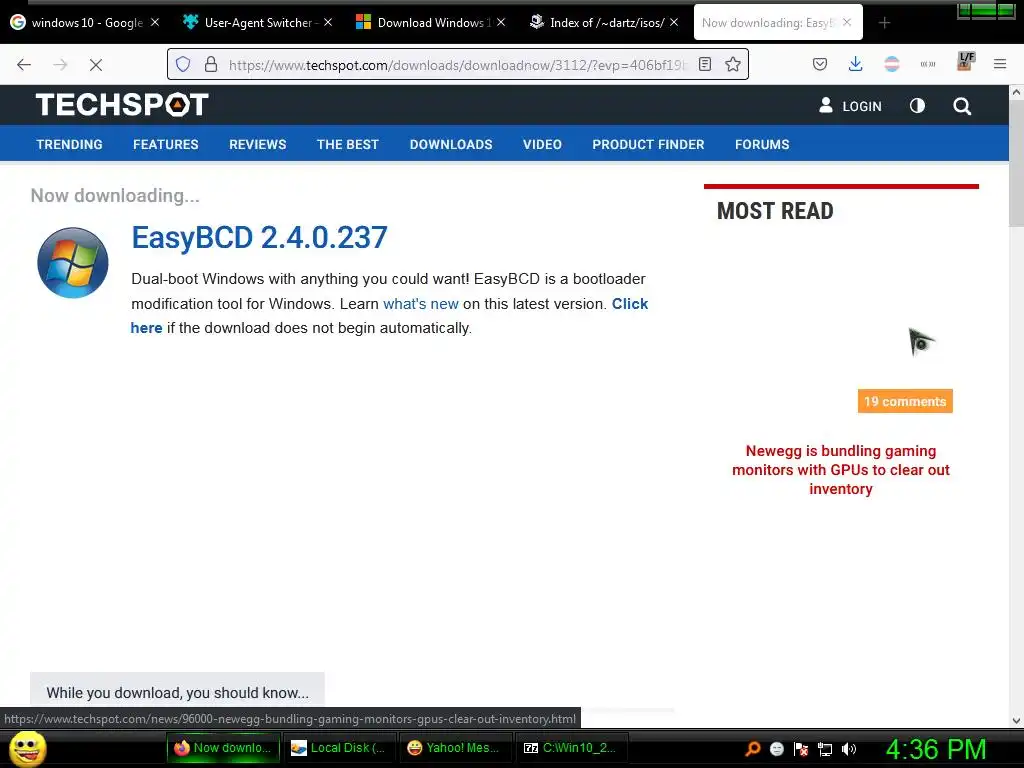Go back with the browser back arrow
The height and width of the screenshot is (768, 1024).
tap(24, 64)
